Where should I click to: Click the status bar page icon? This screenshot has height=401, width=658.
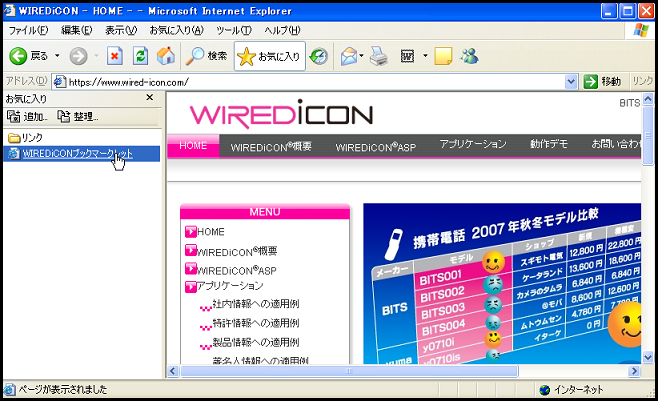tap(10, 390)
